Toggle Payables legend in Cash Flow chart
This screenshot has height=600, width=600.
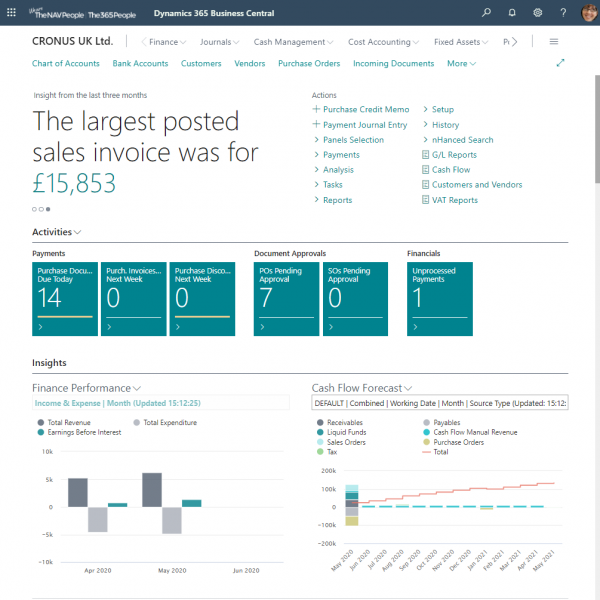point(442,422)
